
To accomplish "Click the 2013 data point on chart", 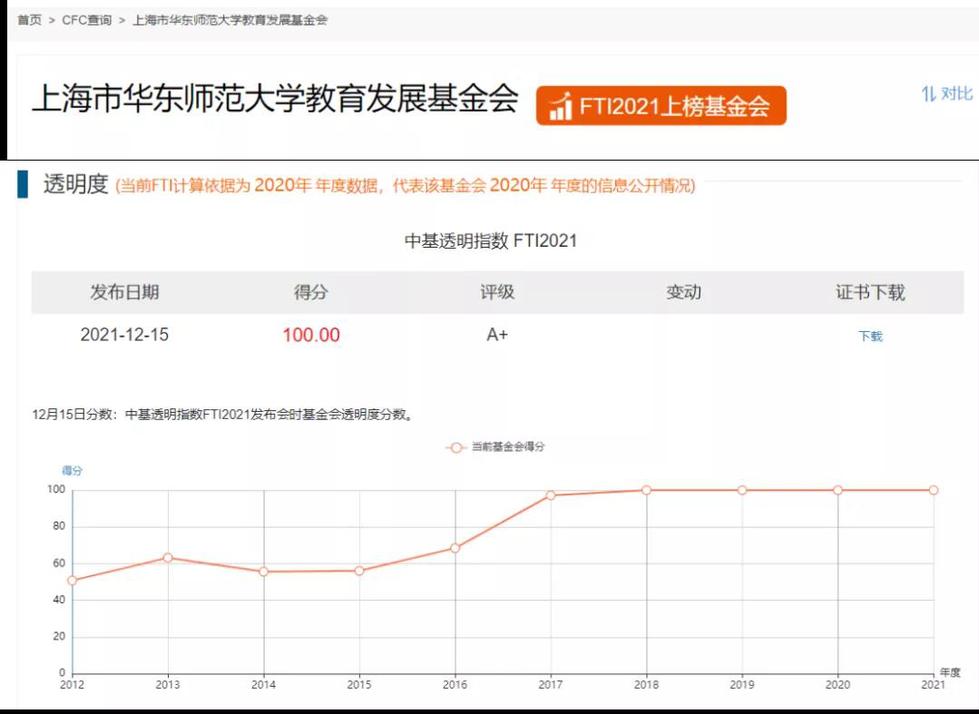I will point(168,557).
